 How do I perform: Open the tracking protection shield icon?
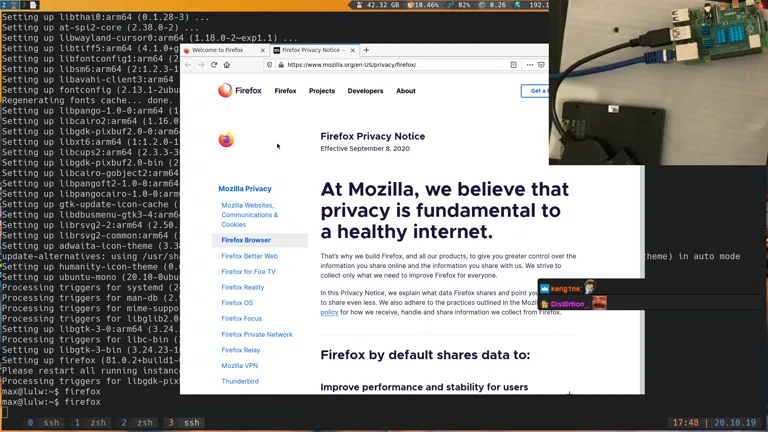270,65
